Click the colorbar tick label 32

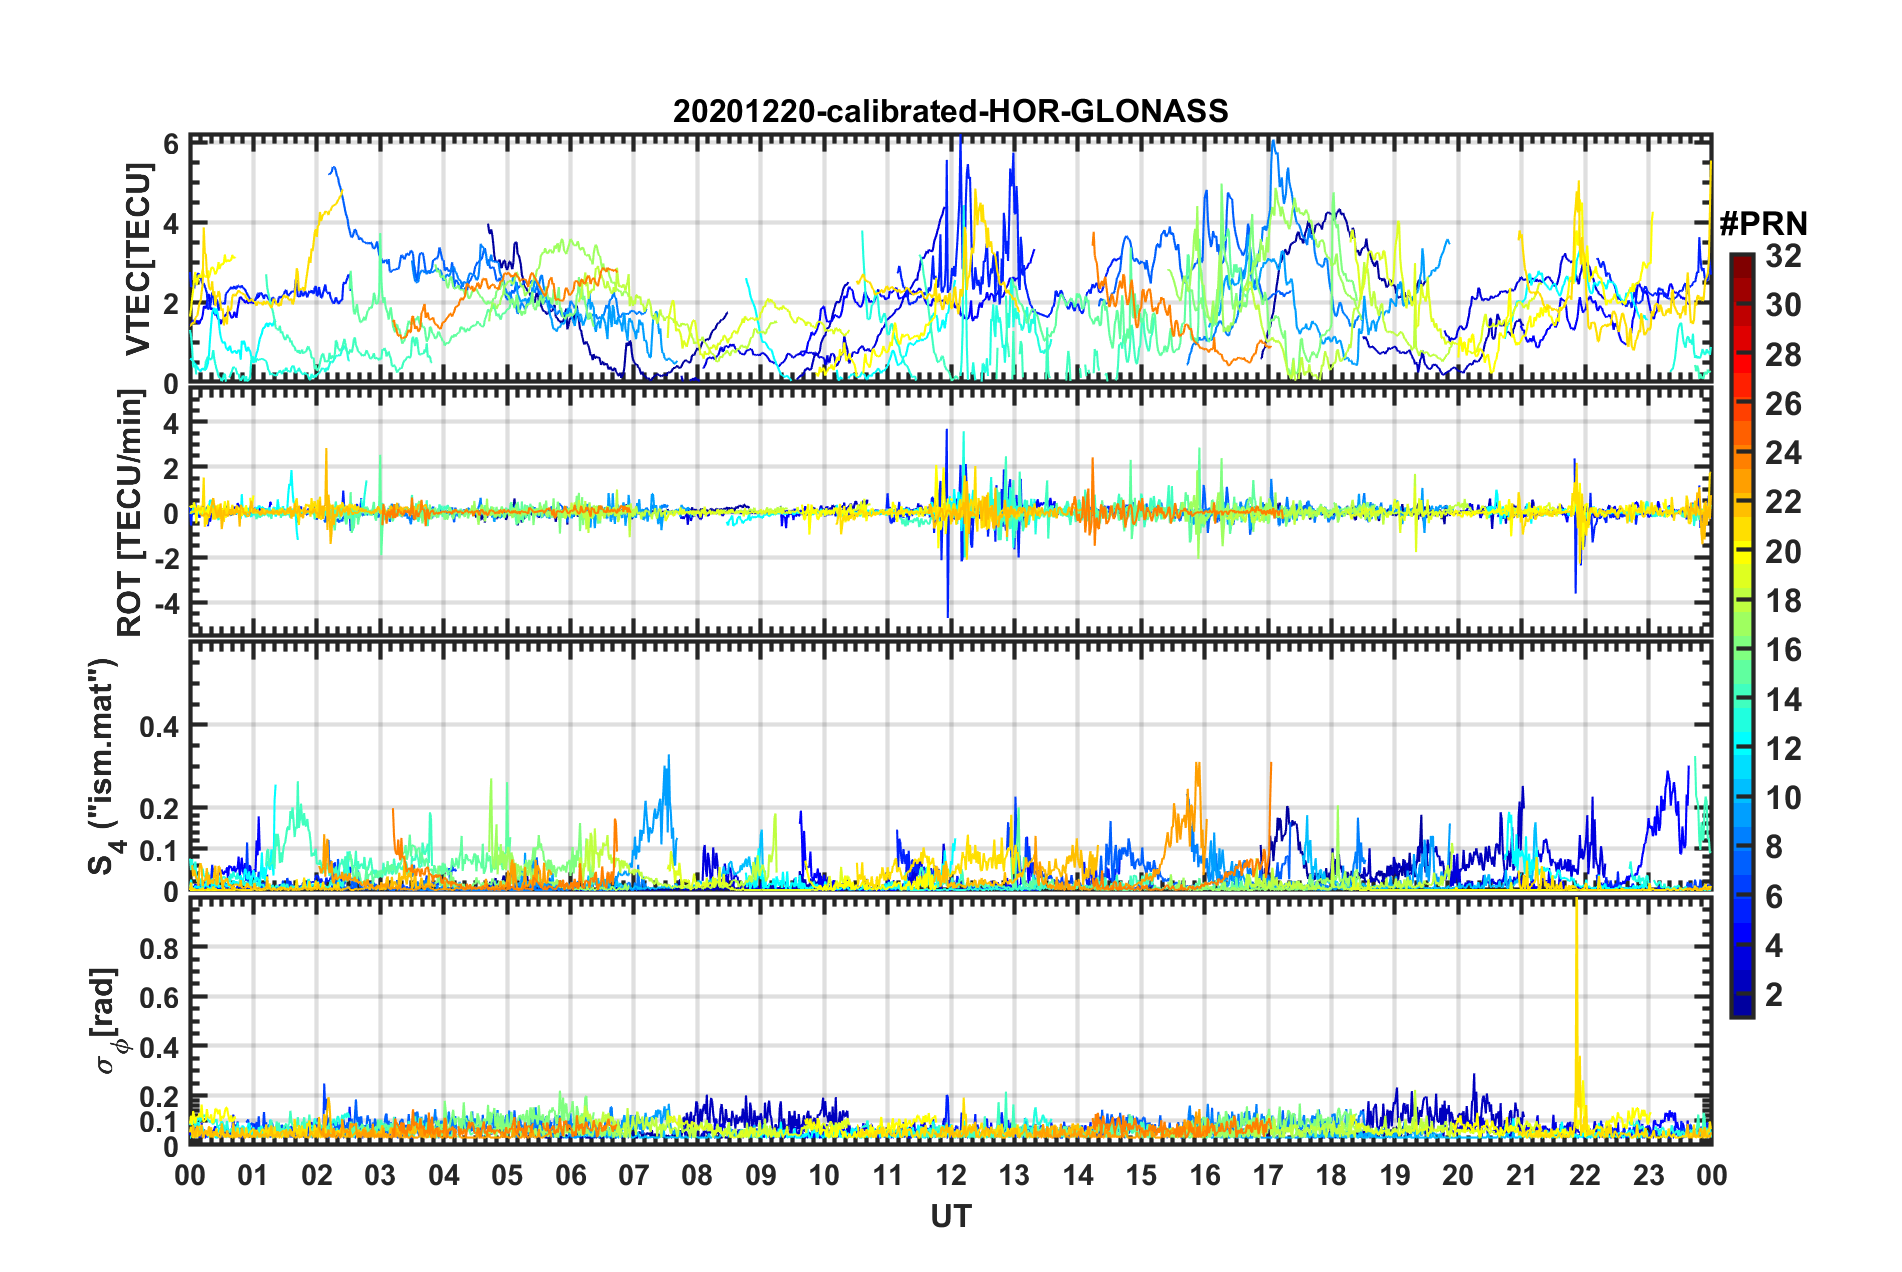point(1784,256)
